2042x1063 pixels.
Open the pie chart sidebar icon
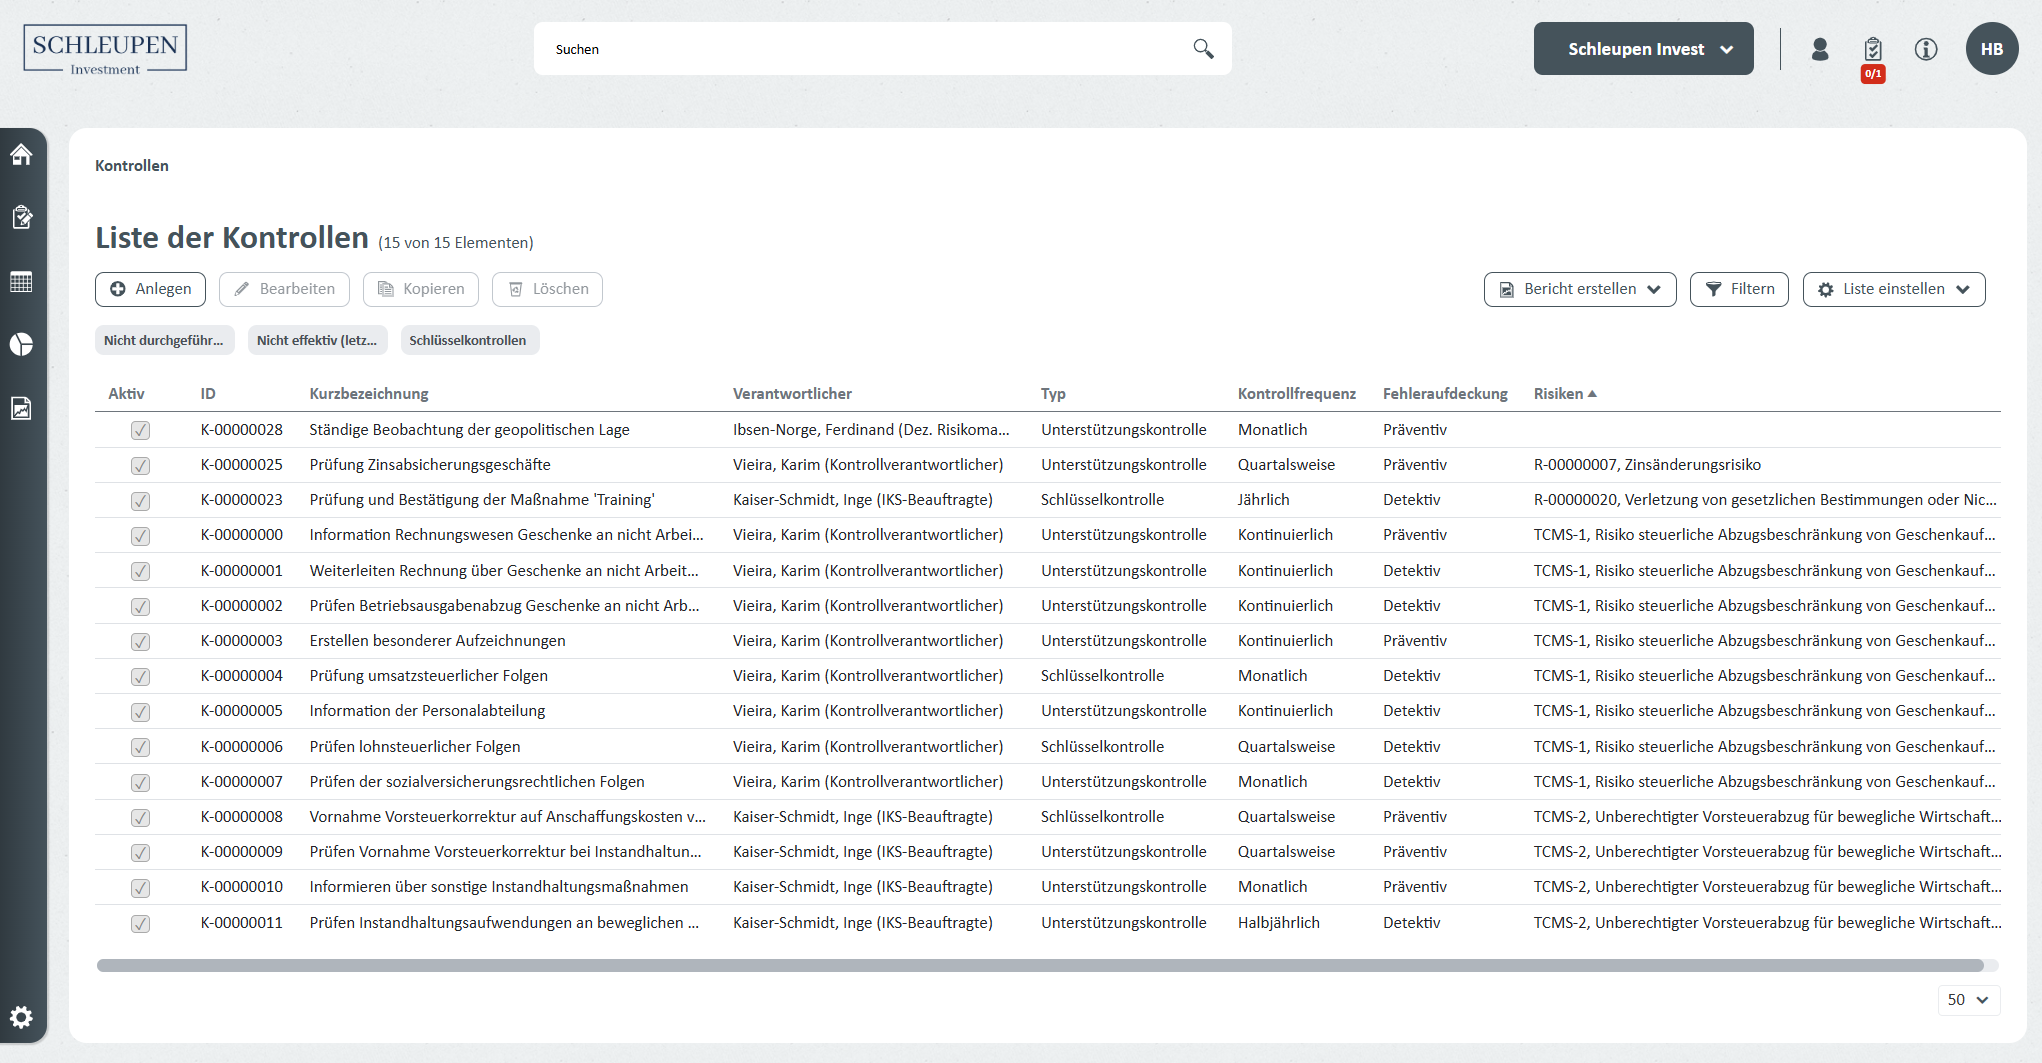pos(21,345)
